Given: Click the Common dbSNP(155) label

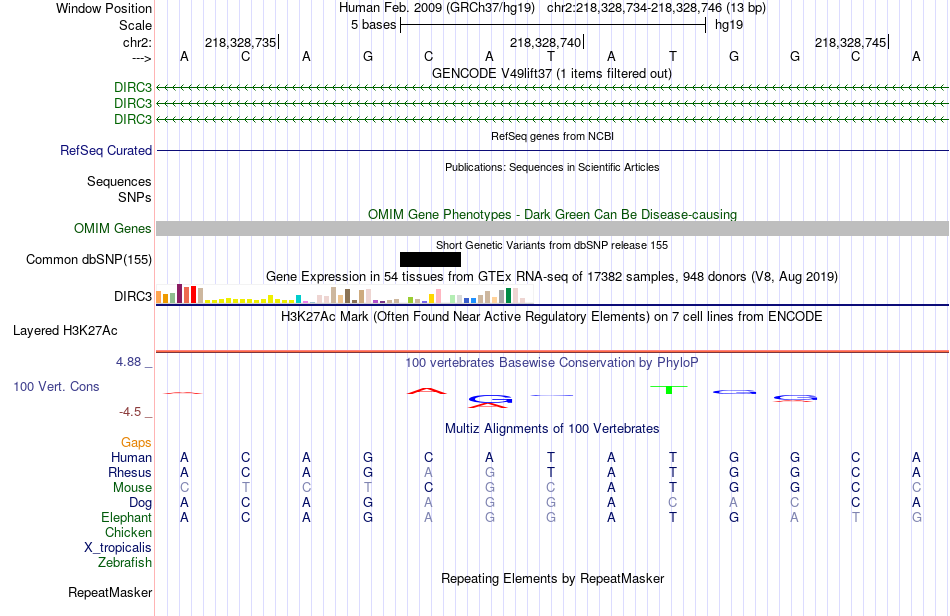Looking at the screenshot, I should pyautogui.click(x=89, y=259).
